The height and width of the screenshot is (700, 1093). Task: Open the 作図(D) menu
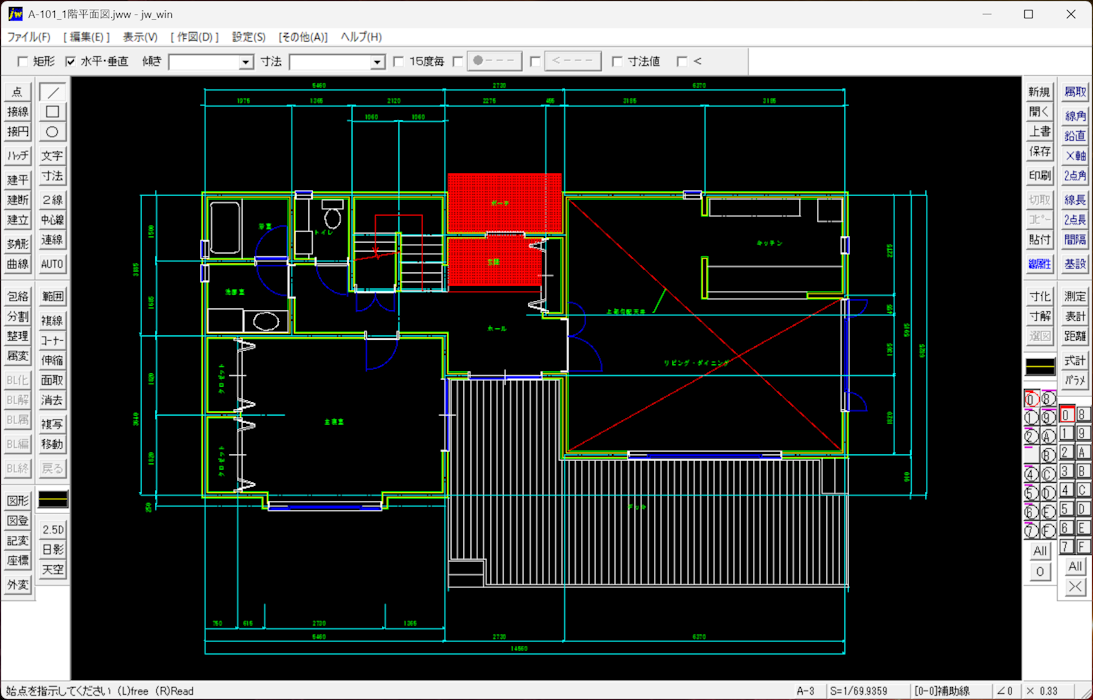click(194, 37)
